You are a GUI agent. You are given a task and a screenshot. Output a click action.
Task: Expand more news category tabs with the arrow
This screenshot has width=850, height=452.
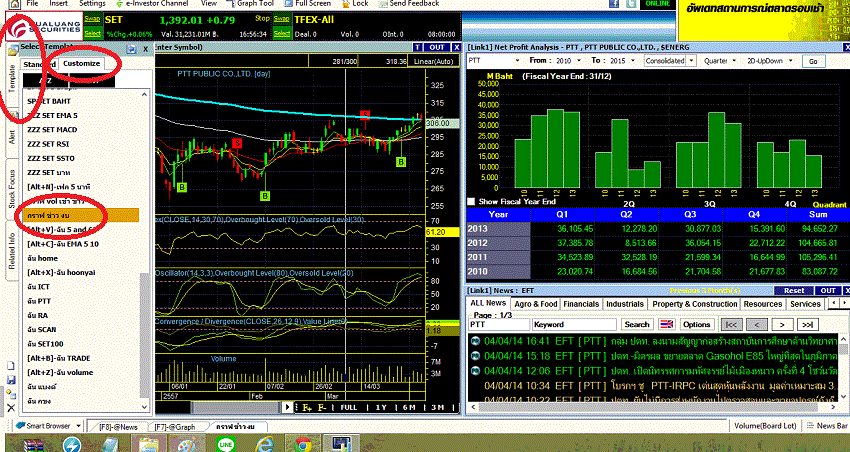(x=843, y=303)
